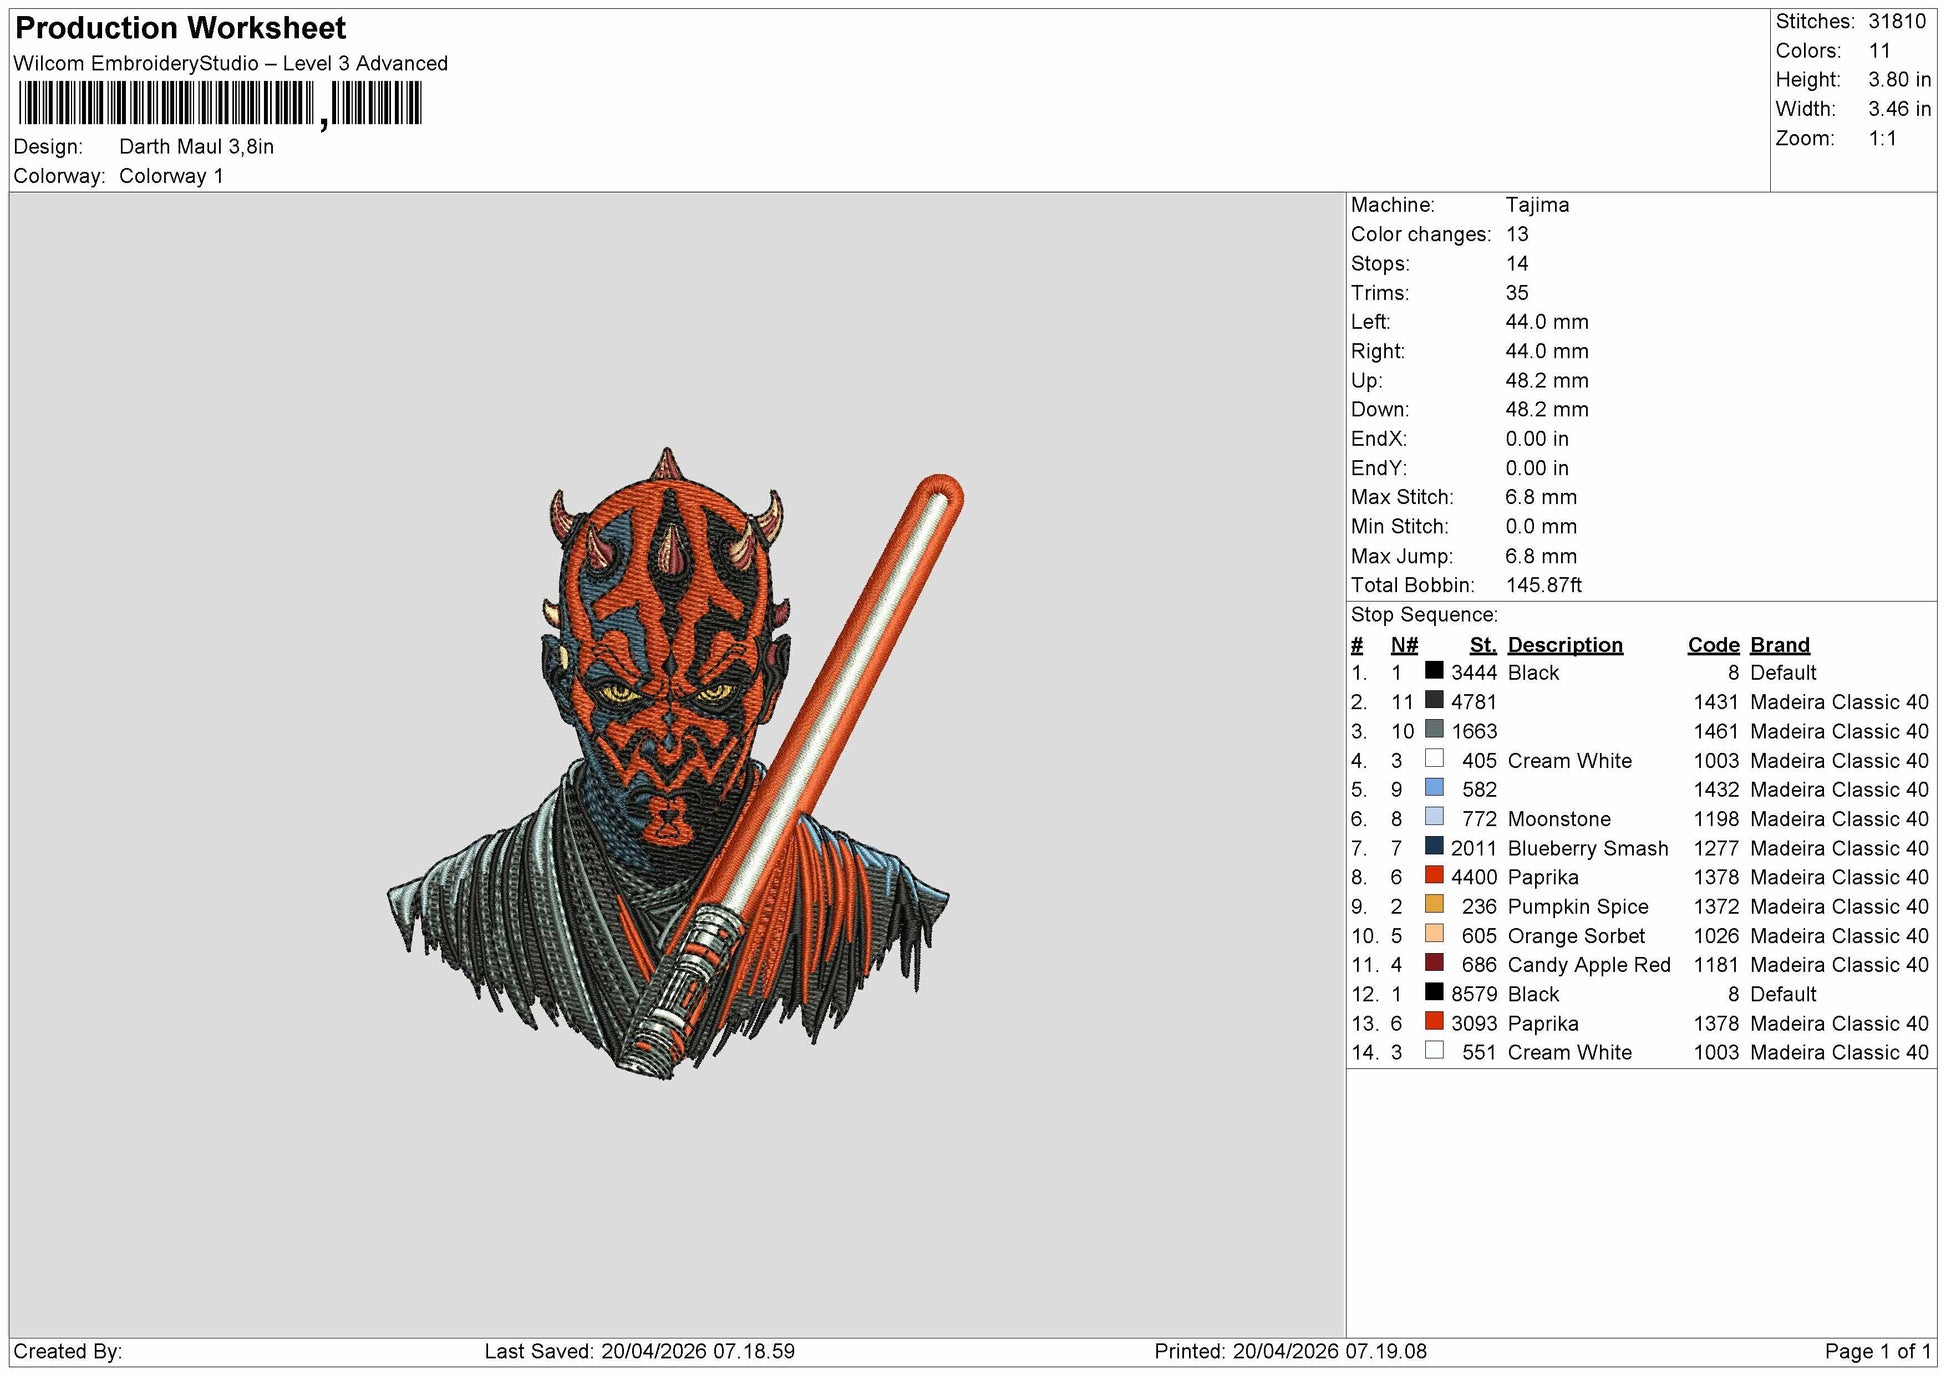The height and width of the screenshot is (1375, 1946).
Task: Click thread code '1277'
Action: (x=1716, y=848)
